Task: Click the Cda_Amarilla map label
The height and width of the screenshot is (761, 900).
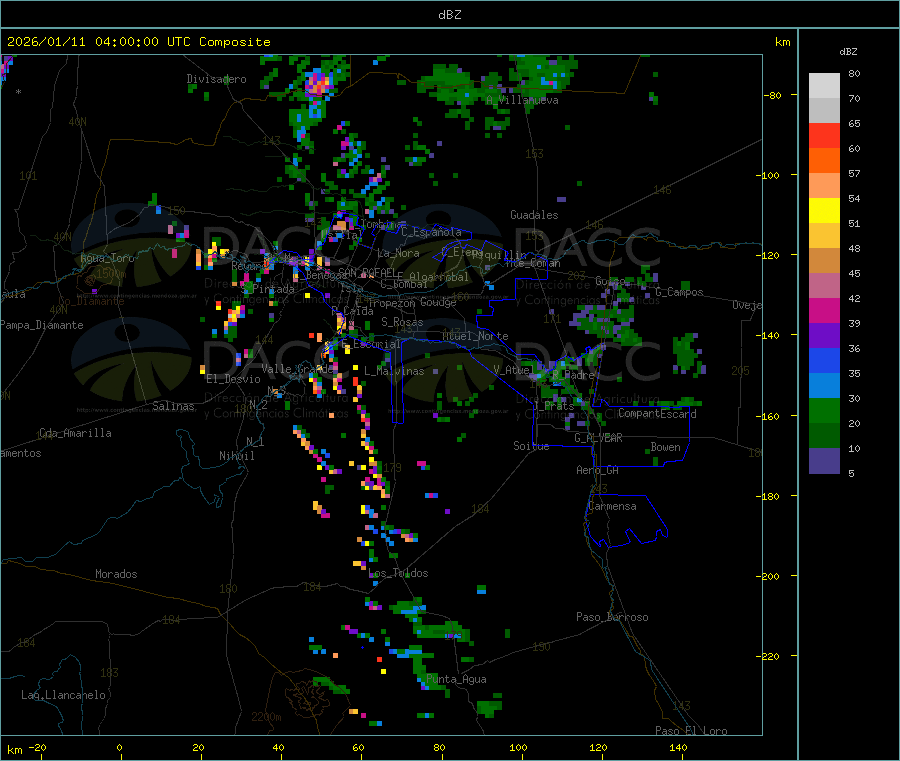Action: tap(75, 433)
